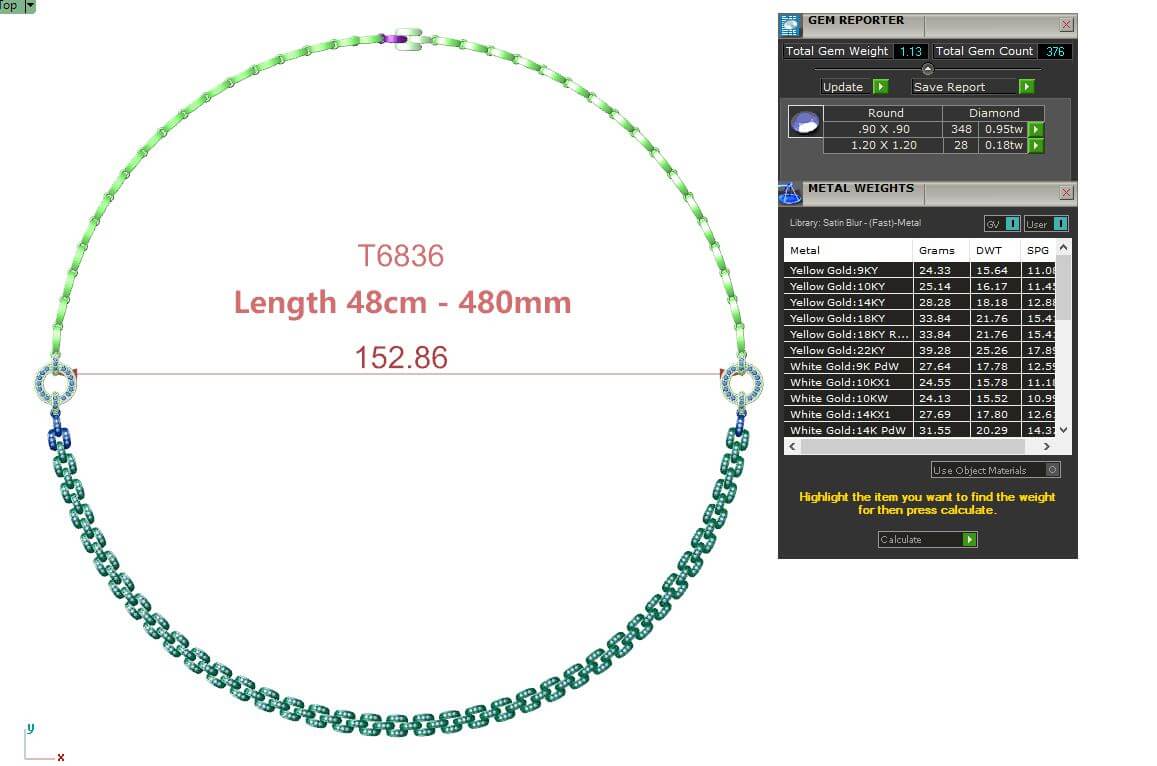Click green arrow for 1.20 X 1.20 row
The image size is (1157, 766).
pos(1036,146)
